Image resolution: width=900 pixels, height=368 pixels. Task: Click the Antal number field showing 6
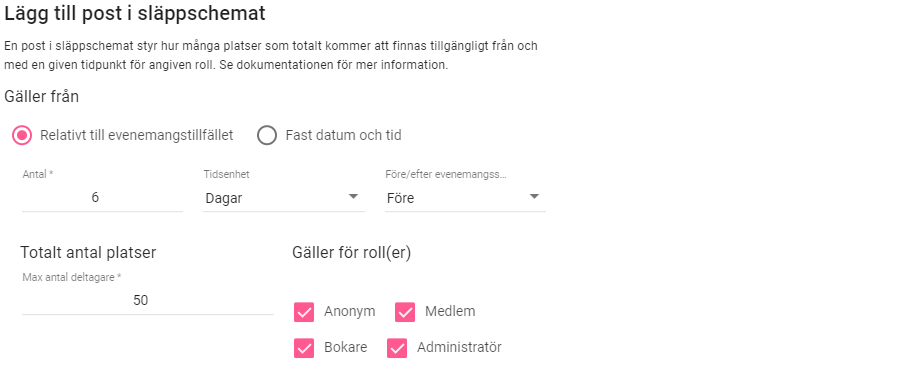[x=102, y=197]
